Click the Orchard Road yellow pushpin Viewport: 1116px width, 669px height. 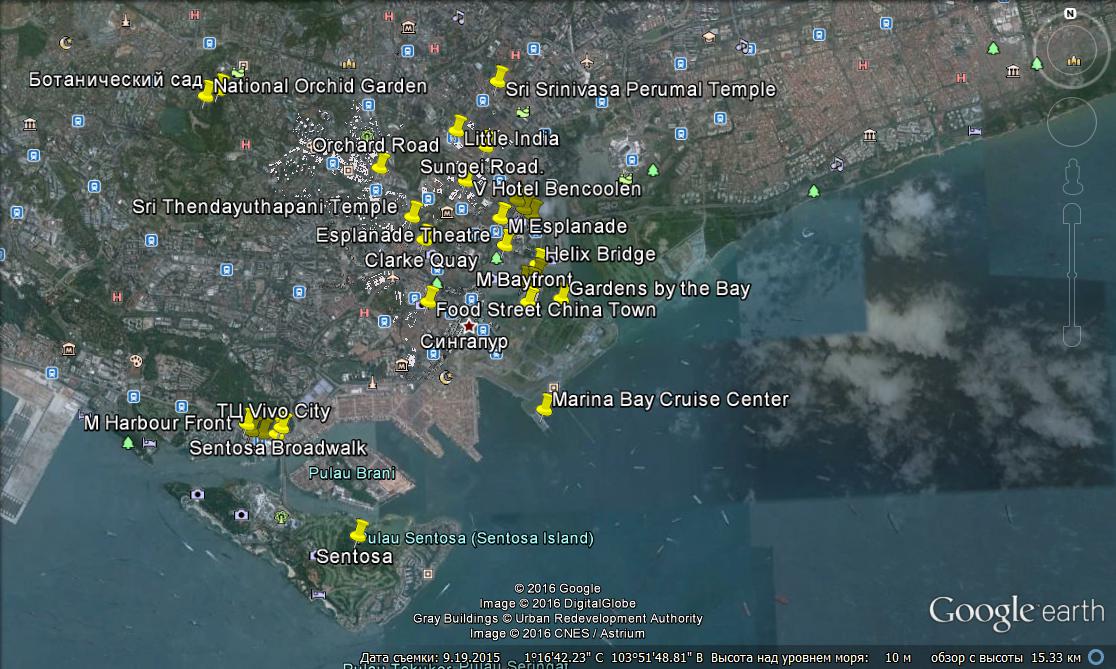point(381,164)
